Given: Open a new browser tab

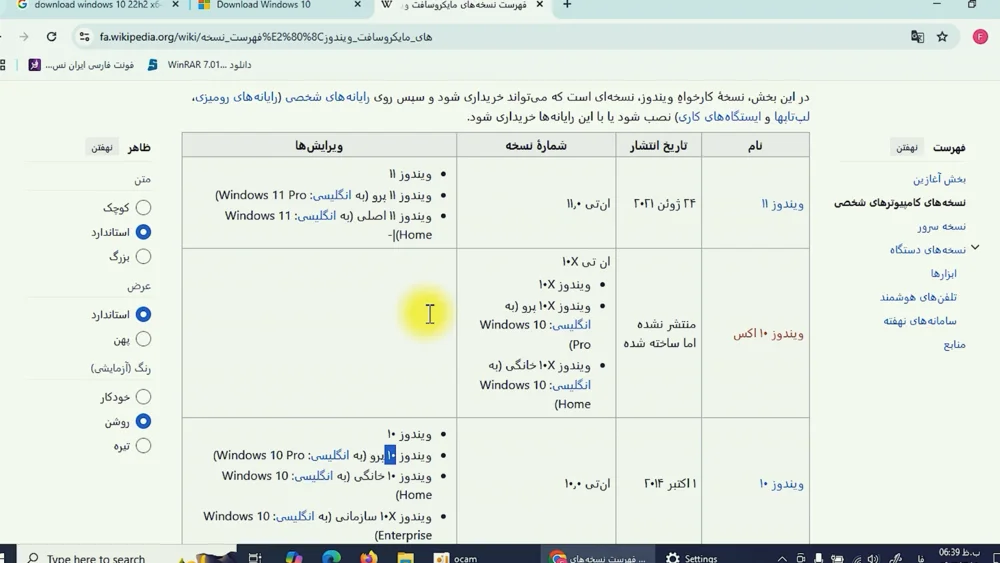Looking at the screenshot, I should 567,5.
